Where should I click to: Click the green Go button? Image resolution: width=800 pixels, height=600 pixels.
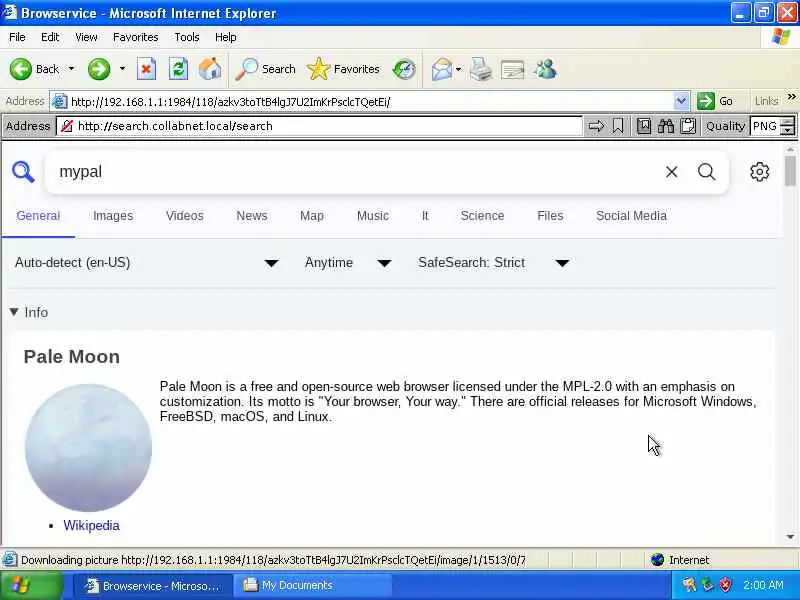715,101
